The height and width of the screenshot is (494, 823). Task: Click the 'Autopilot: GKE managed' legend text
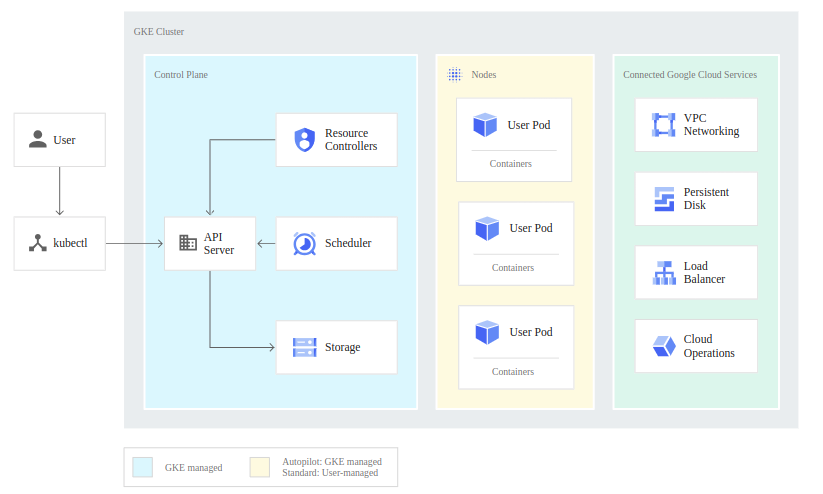click(332, 461)
